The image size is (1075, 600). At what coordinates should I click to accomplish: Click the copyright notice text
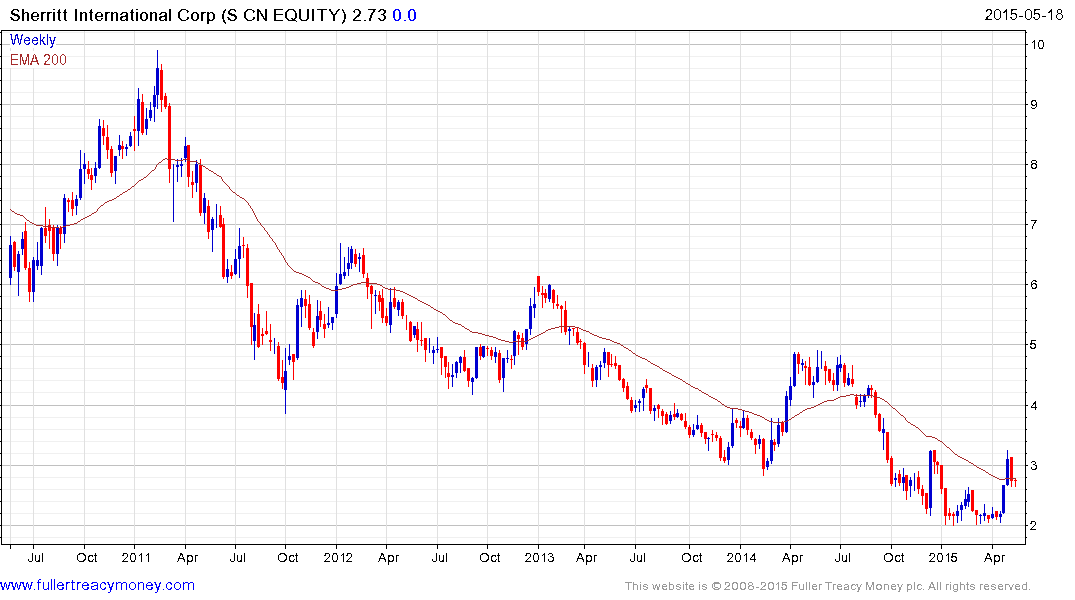(x=828, y=586)
